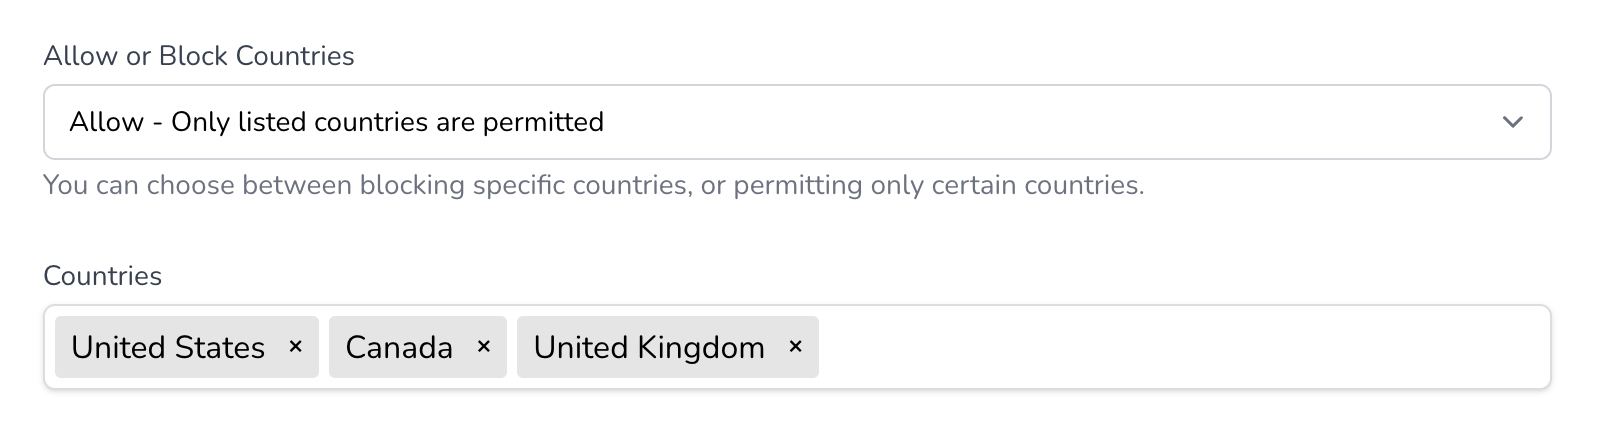Click the helper text about blocking countries
The image size is (1598, 422).
pos(594,185)
